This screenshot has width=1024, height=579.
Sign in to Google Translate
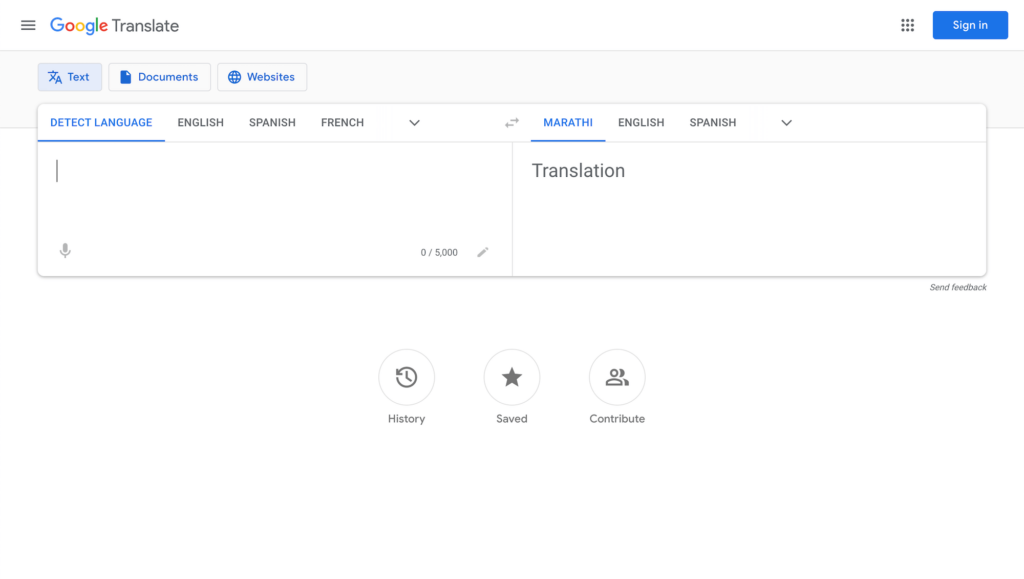(969, 25)
